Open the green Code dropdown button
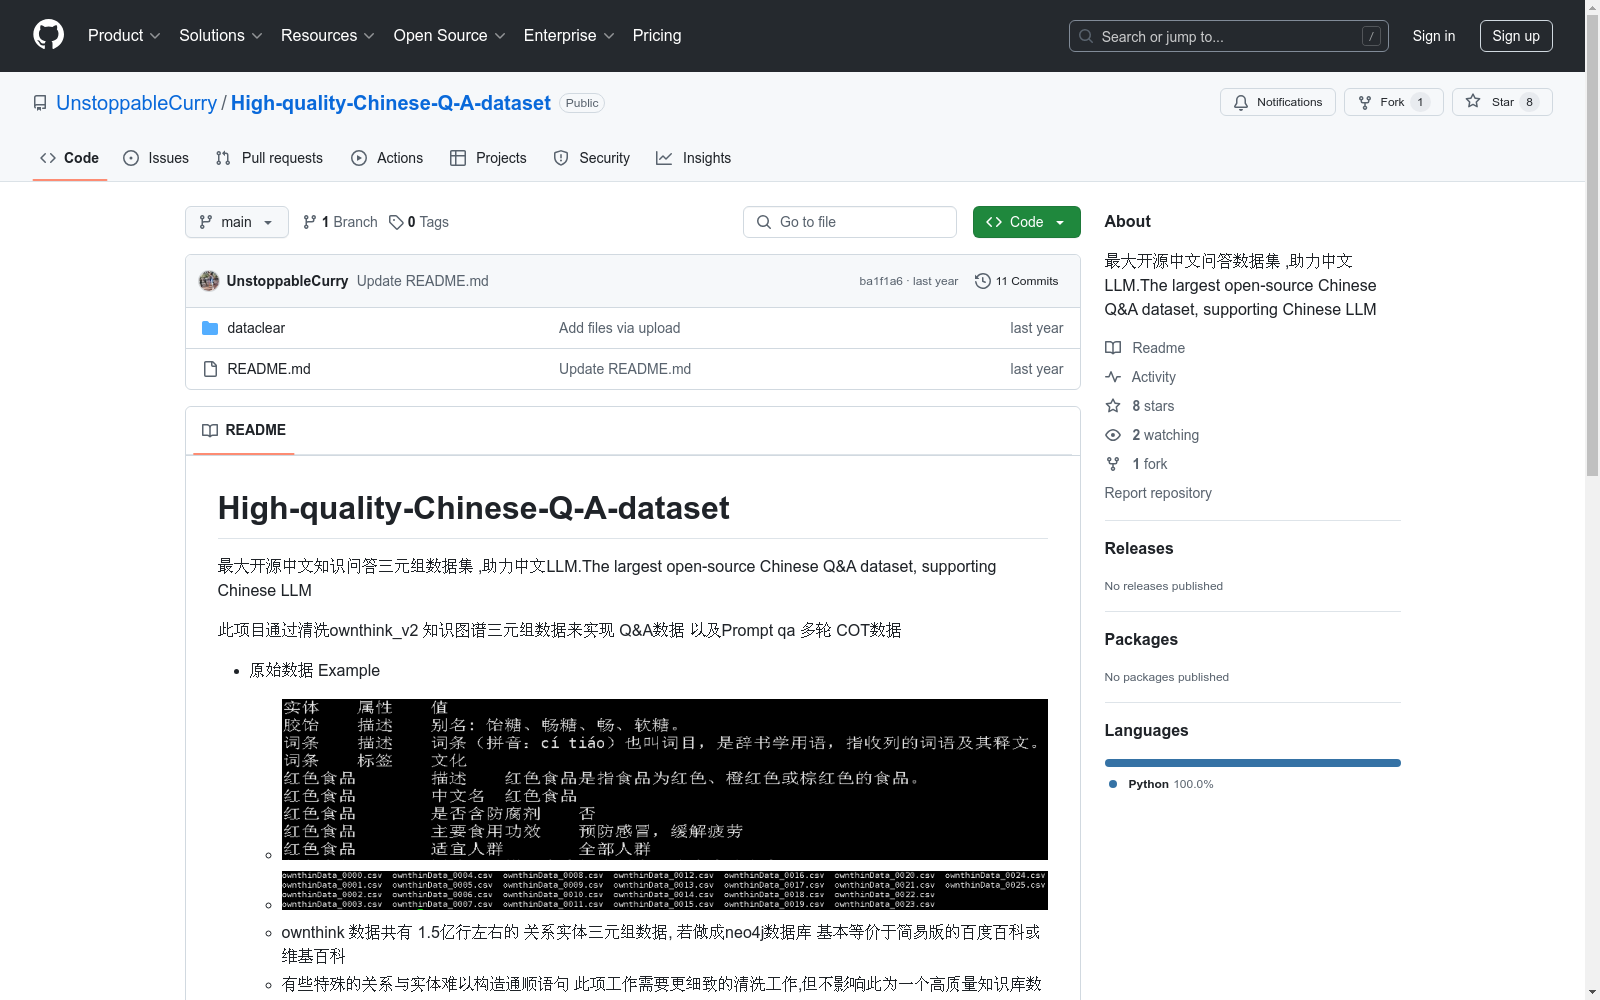 tap(1027, 222)
